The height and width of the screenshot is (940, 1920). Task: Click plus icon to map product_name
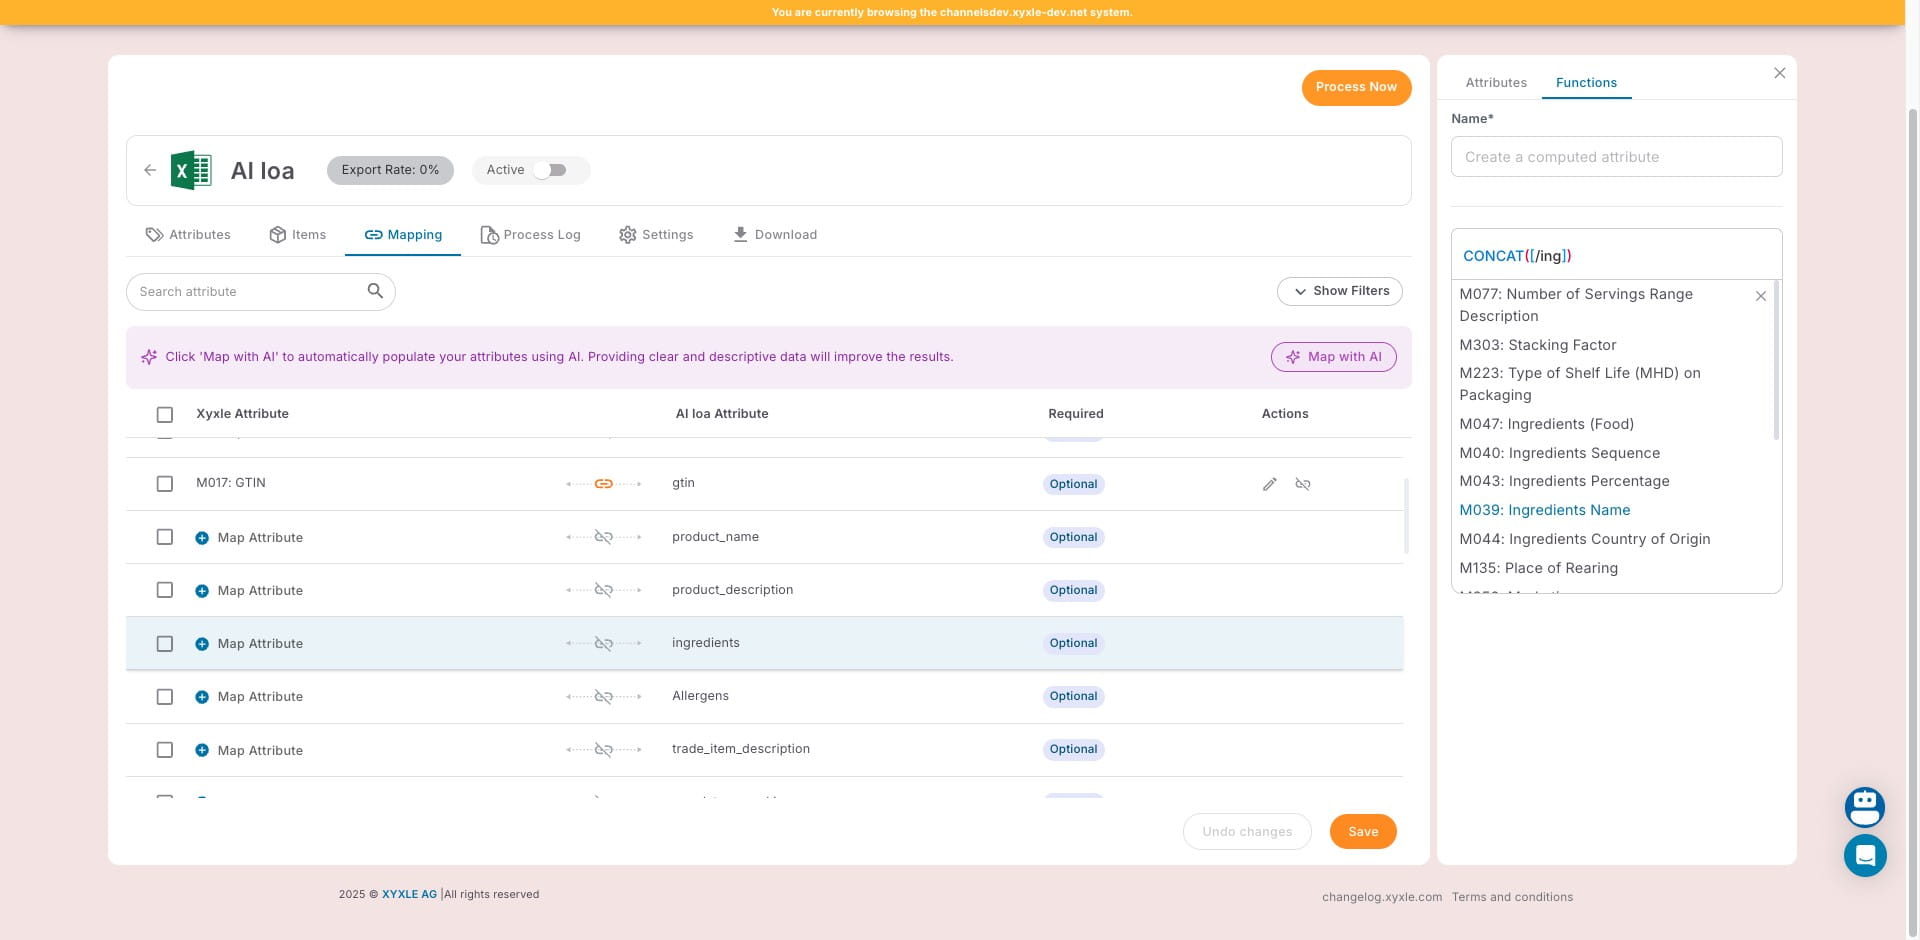tap(202, 538)
